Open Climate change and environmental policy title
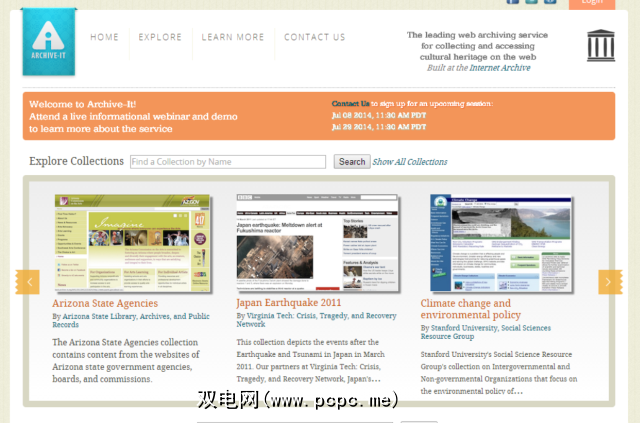This screenshot has height=423, width=640. click(471, 309)
